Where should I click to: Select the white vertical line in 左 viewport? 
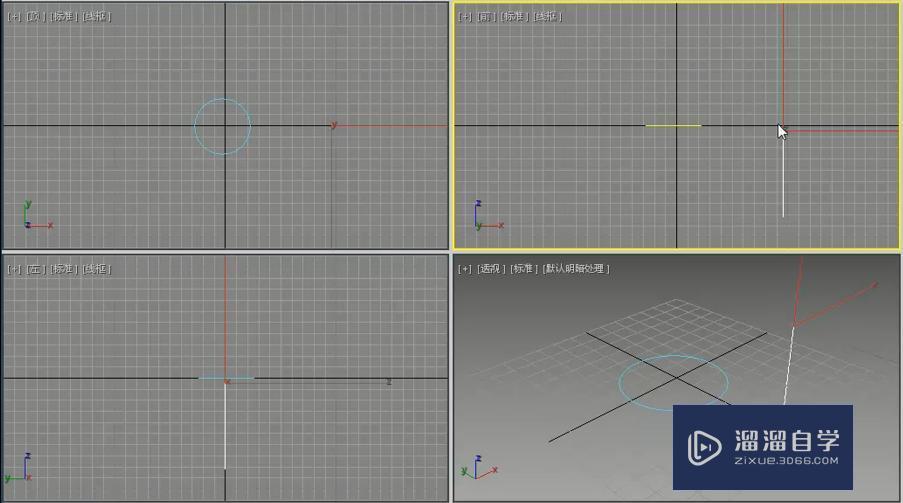(x=225, y=426)
